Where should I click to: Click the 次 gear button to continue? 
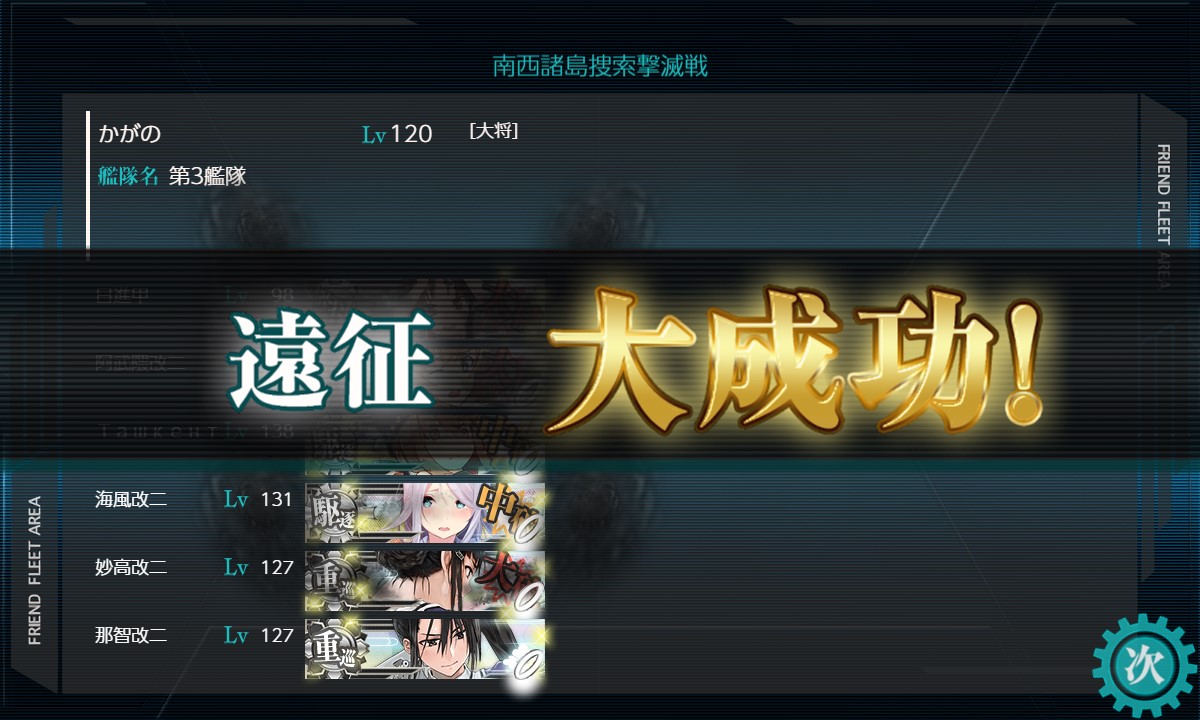[1144, 661]
